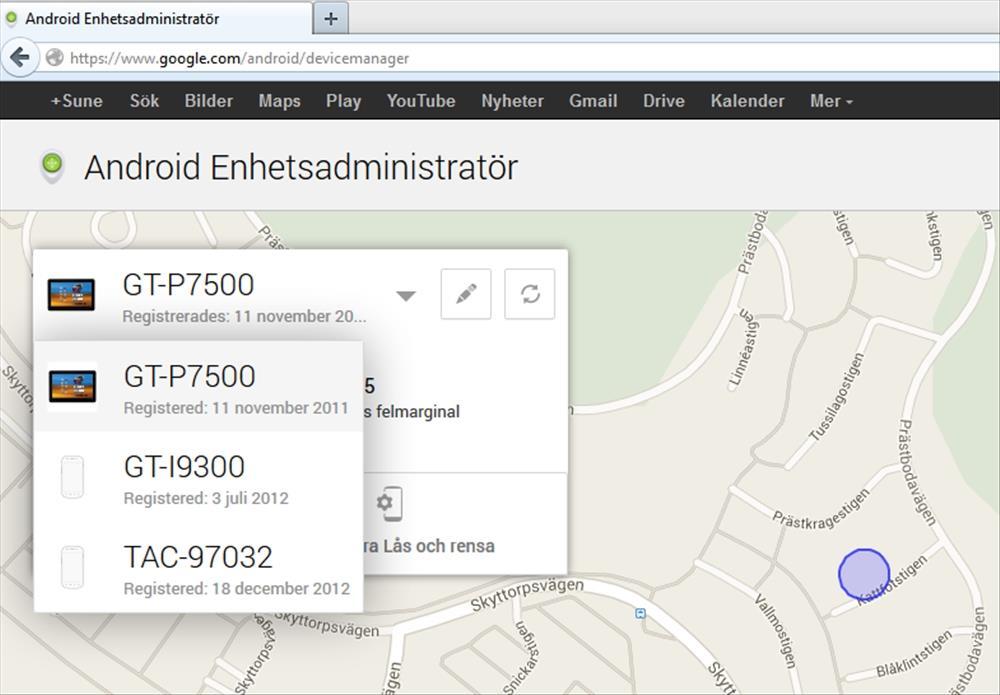Click the GT-I9300 phone icon

coord(72,477)
